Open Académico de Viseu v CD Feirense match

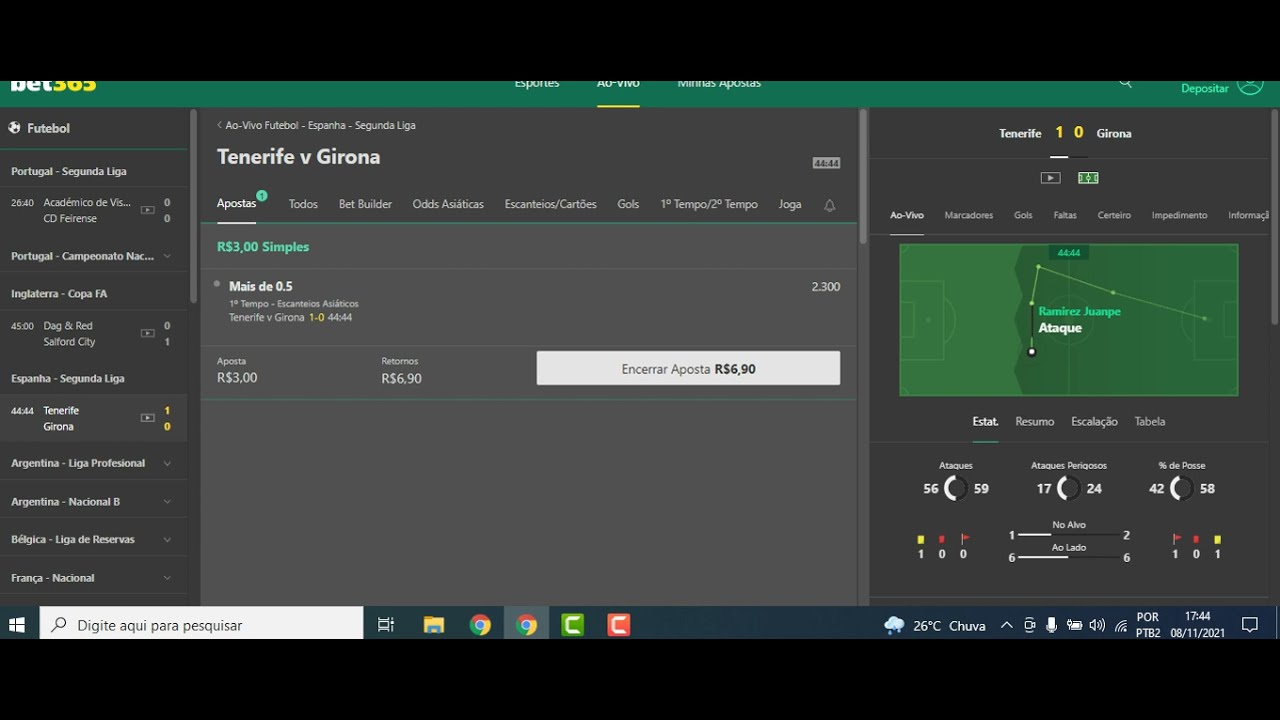coord(93,210)
